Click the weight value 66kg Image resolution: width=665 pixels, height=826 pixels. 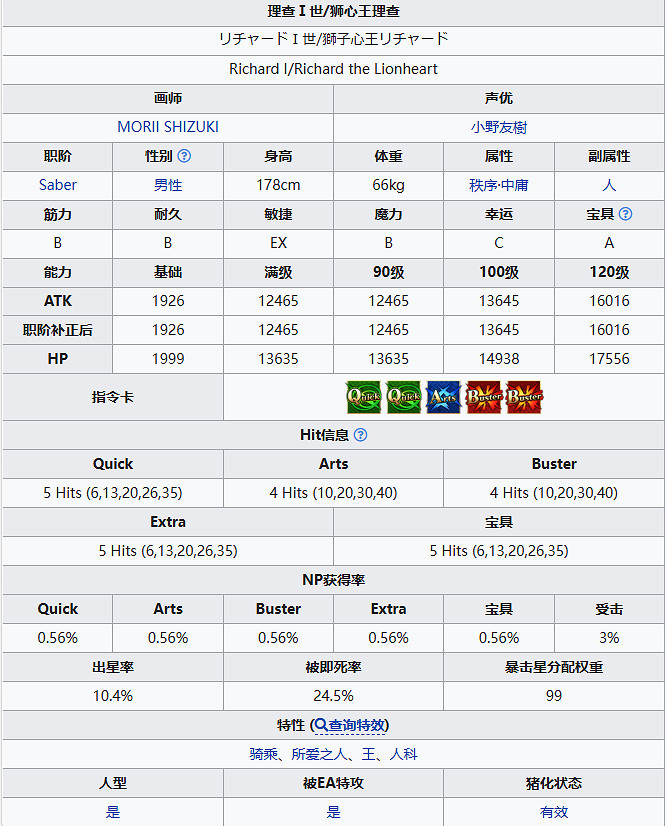tap(388, 185)
